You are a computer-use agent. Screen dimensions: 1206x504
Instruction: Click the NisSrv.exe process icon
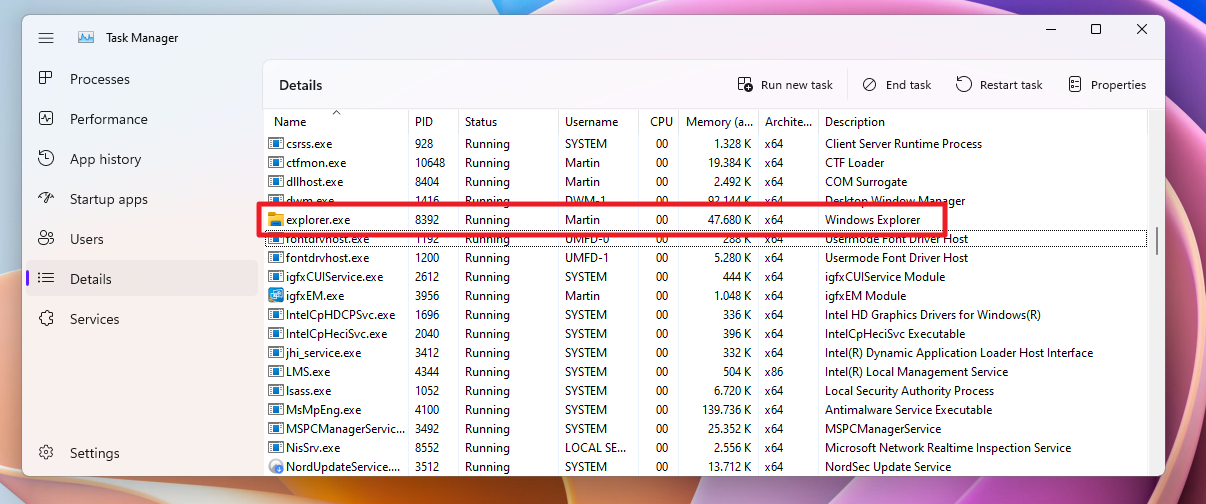(276, 448)
